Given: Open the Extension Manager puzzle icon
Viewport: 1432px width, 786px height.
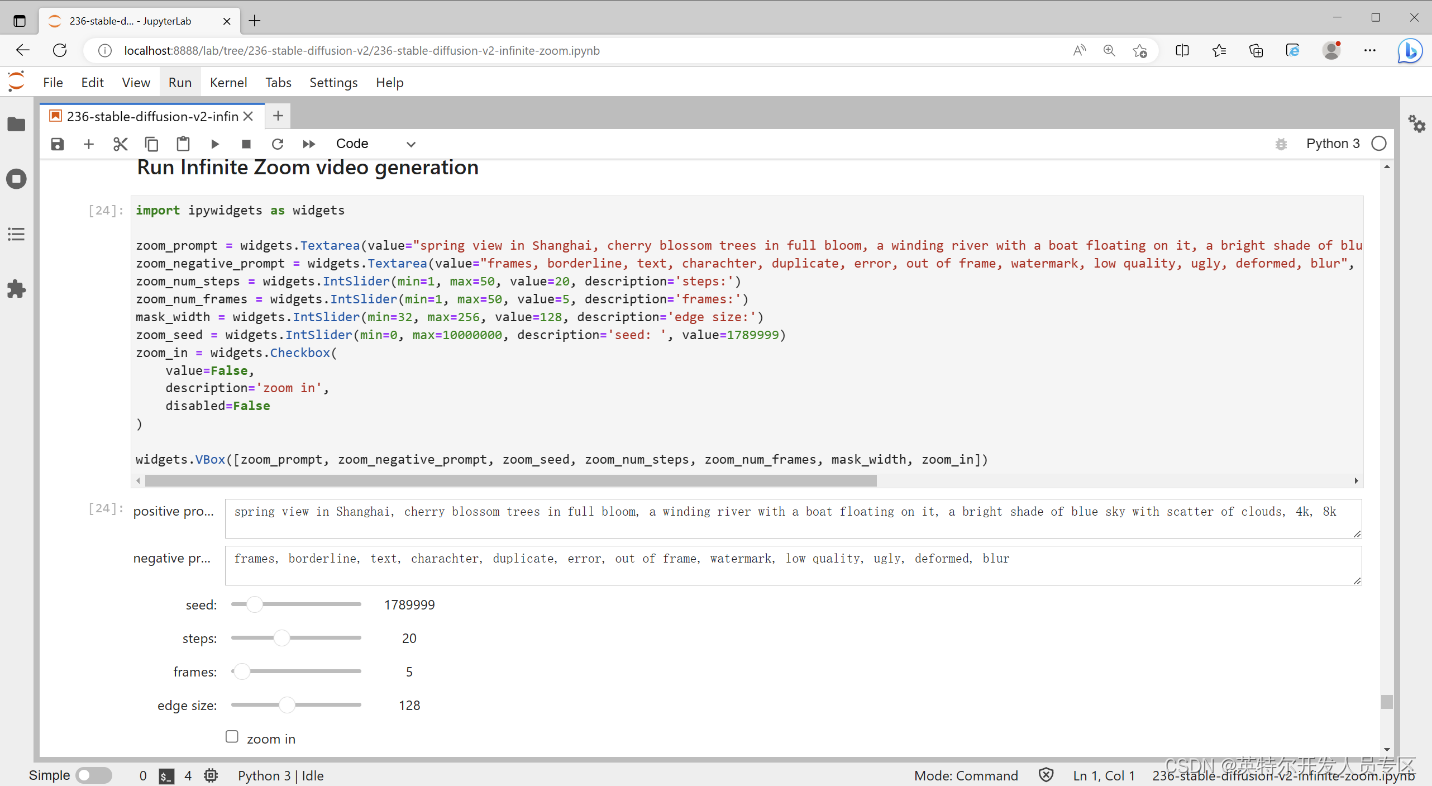Looking at the screenshot, I should pos(16,289).
